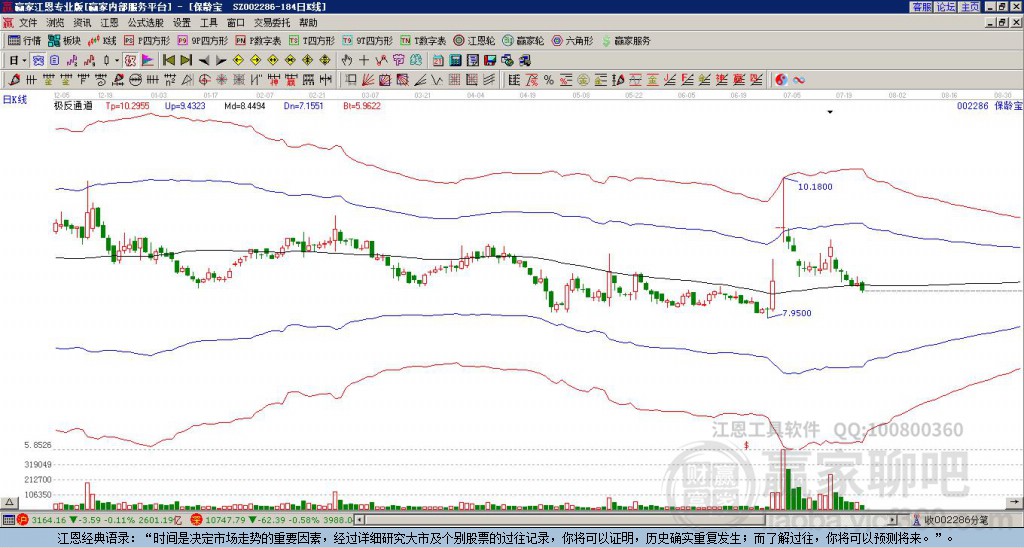This screenshot has height=548, width=1024.
Task: Click the red flag chart icon
Action: click(148, 61)
